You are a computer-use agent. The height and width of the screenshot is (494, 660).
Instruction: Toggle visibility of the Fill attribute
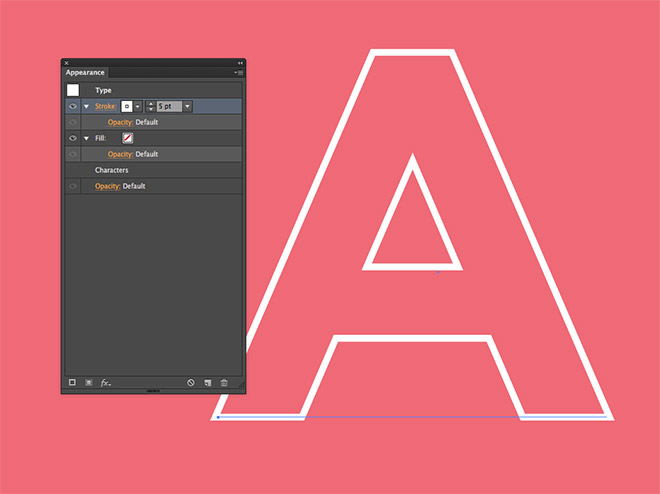click(73, 138)
